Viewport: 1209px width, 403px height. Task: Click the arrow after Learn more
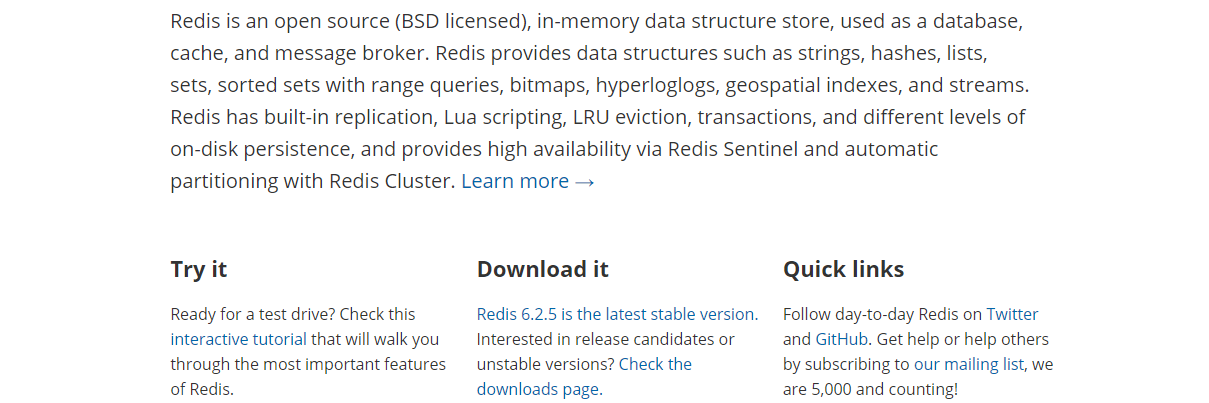coord(586,182)
